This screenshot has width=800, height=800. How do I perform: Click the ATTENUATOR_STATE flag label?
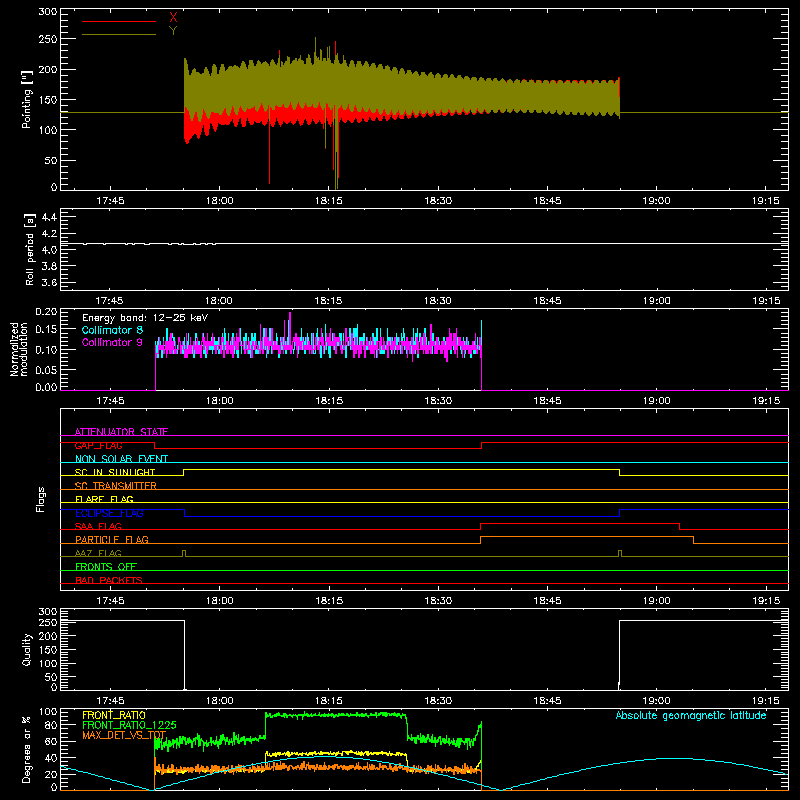click(x=121, y=432)
